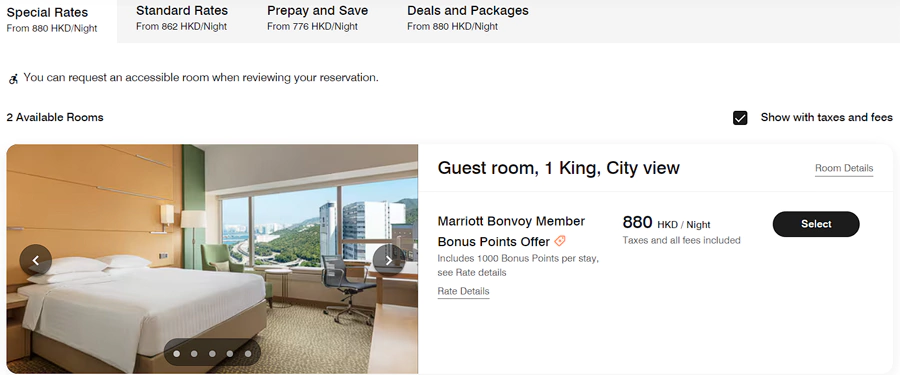Click the orange offer tag icon
This screenshot has width=900, height=375.
tap(560, 241)
